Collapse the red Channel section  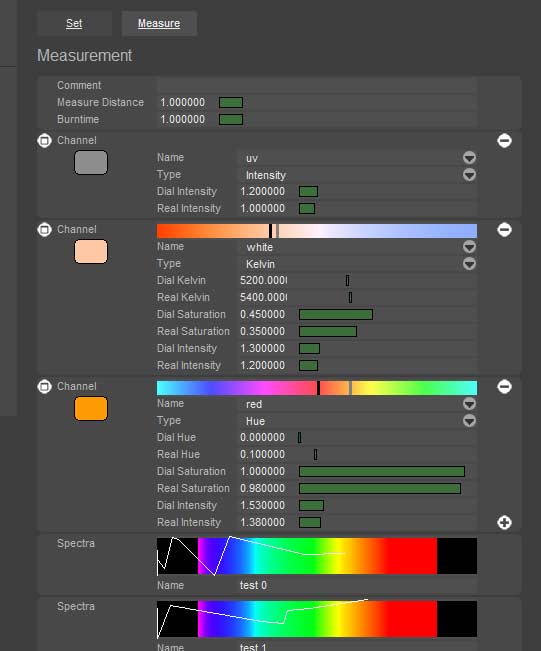pos(44,387)
